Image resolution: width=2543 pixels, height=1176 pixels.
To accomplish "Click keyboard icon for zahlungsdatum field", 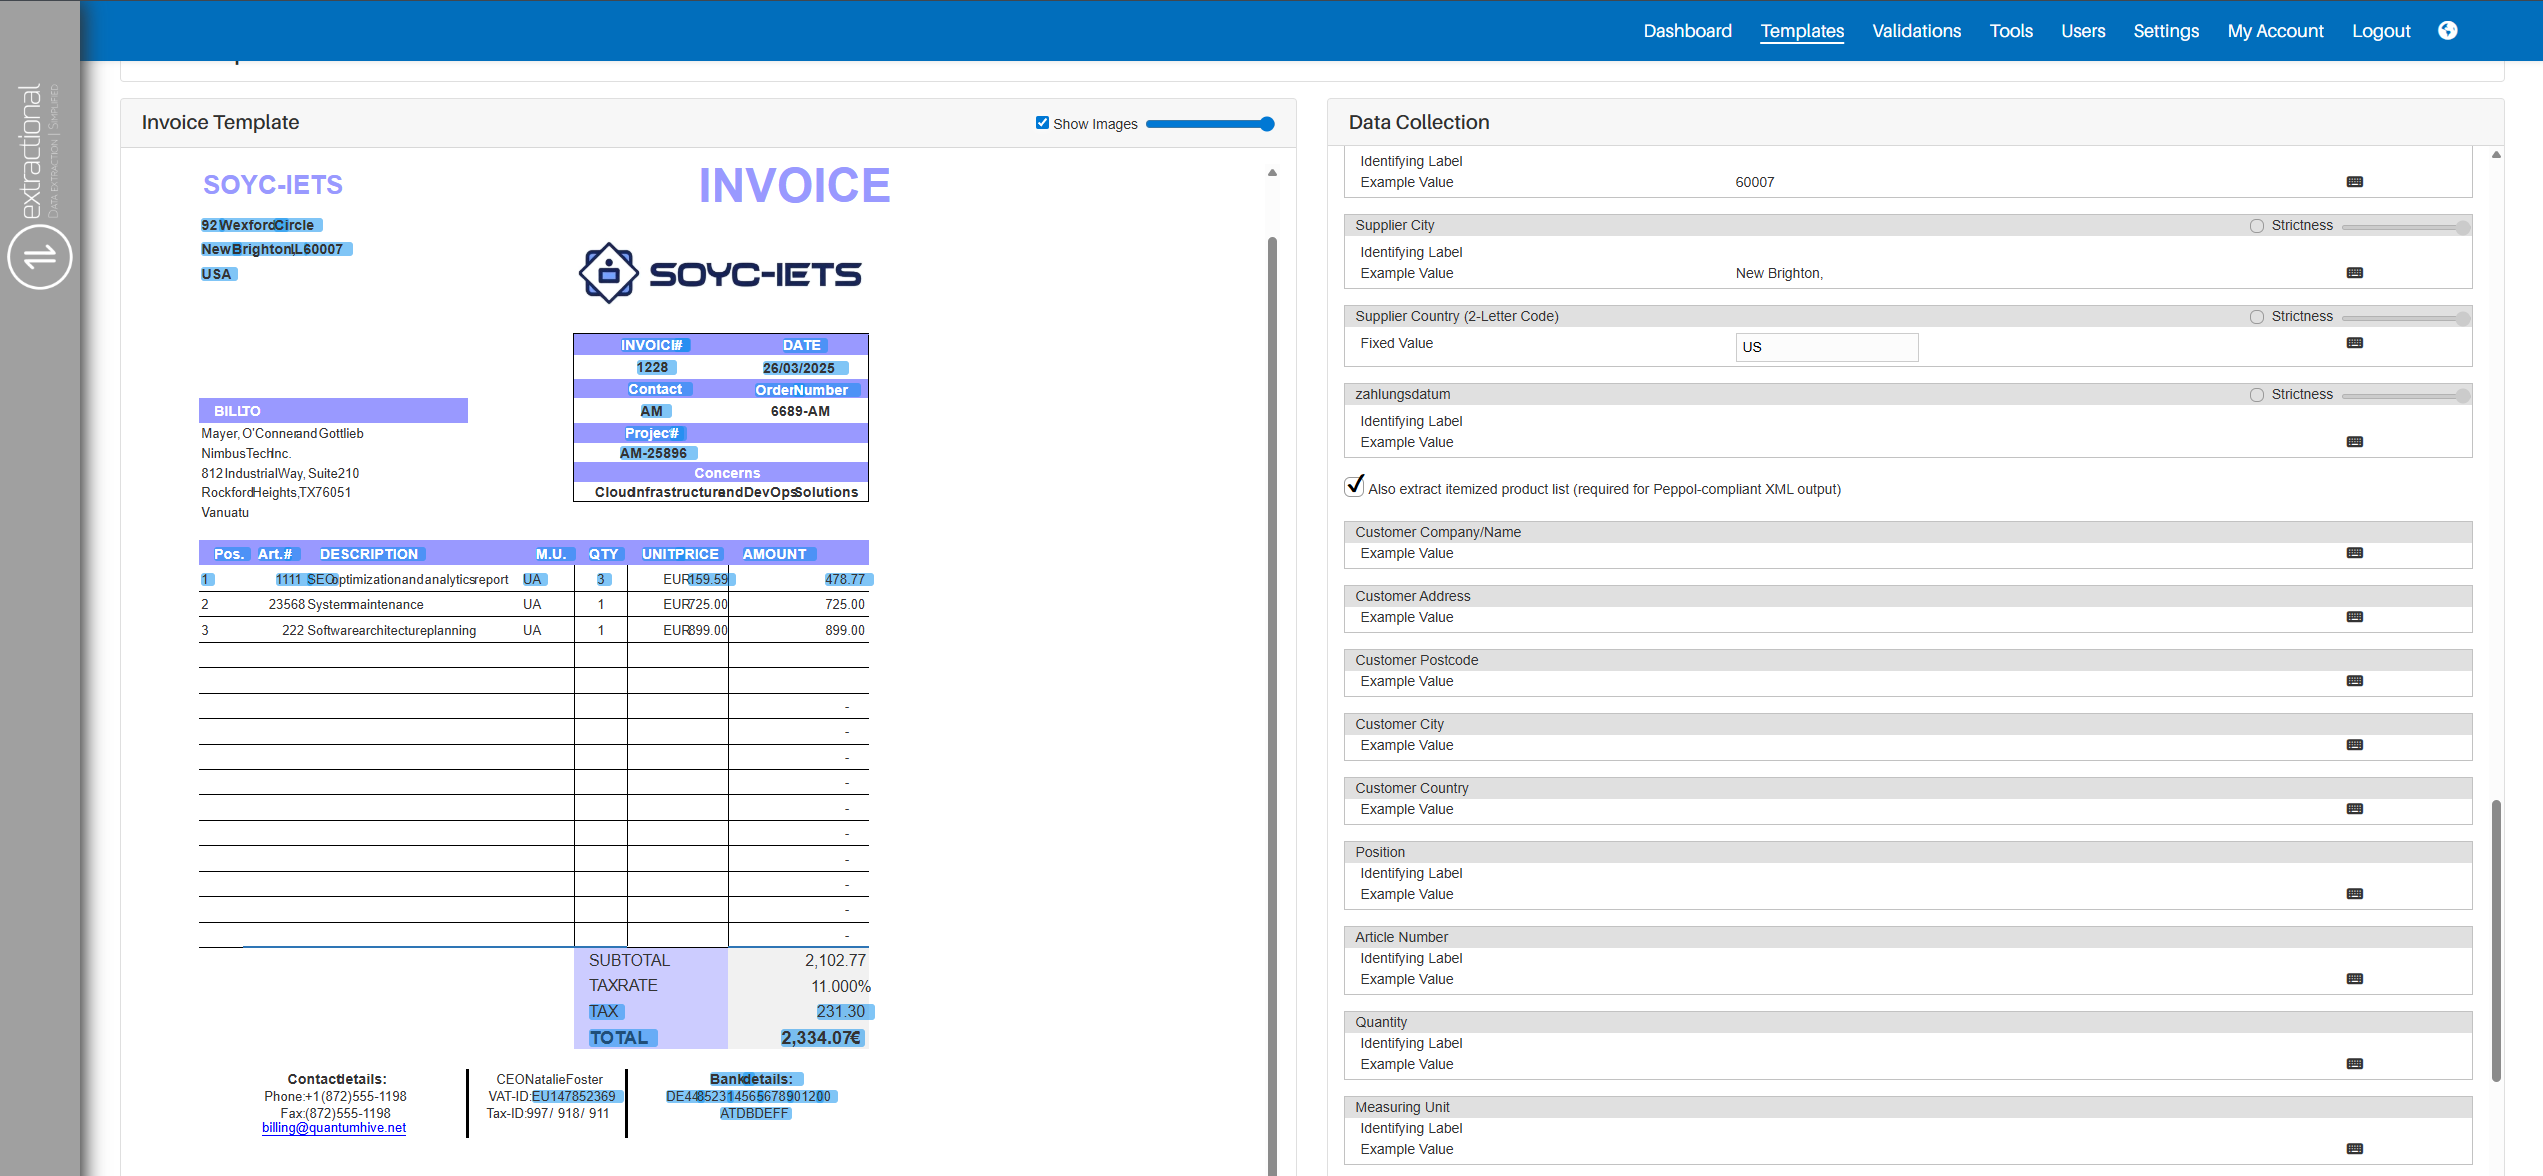I will (x=2354, y=442).
